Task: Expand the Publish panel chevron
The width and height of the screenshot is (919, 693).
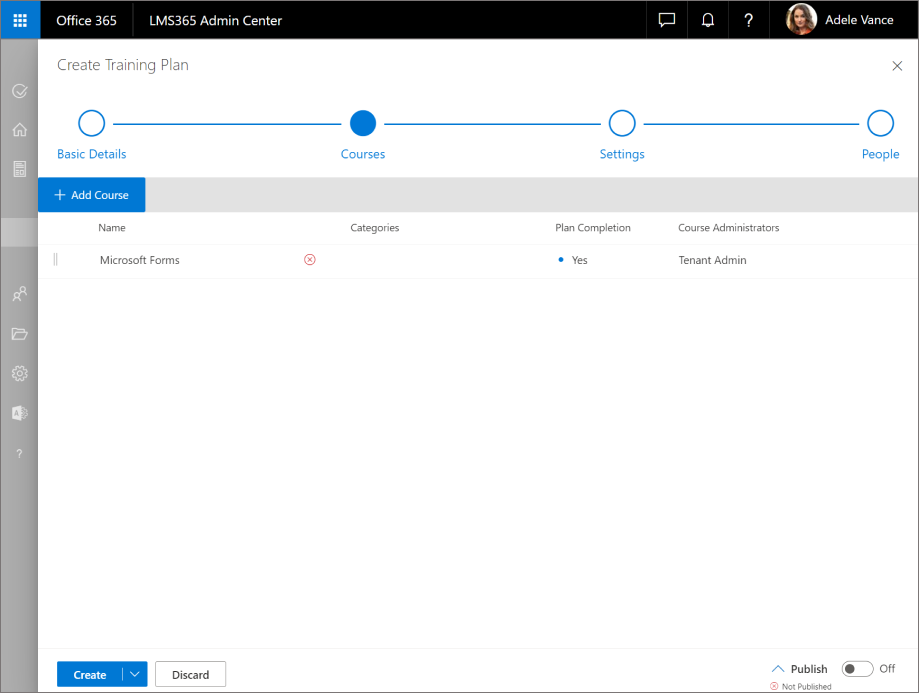Action: 778,669
